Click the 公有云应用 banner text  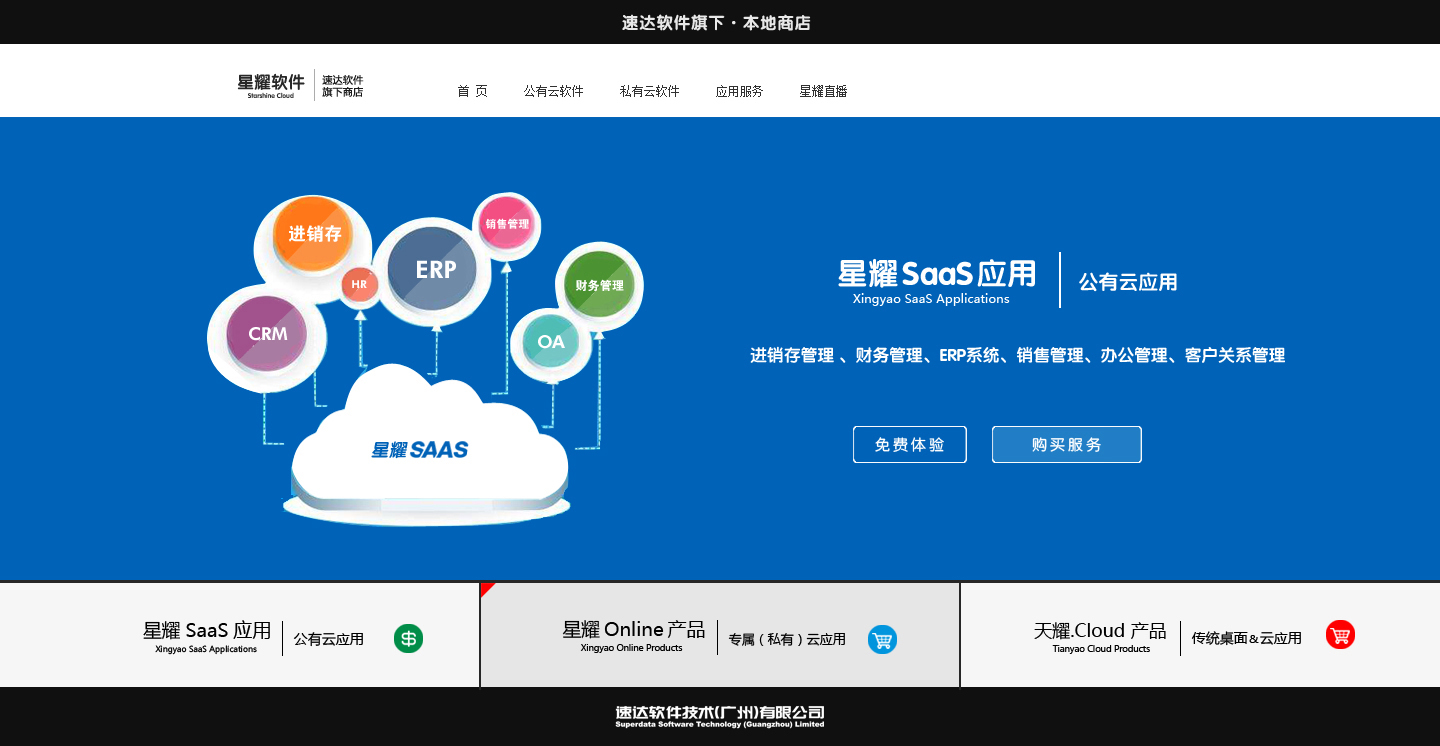(x=1128, y=282)
